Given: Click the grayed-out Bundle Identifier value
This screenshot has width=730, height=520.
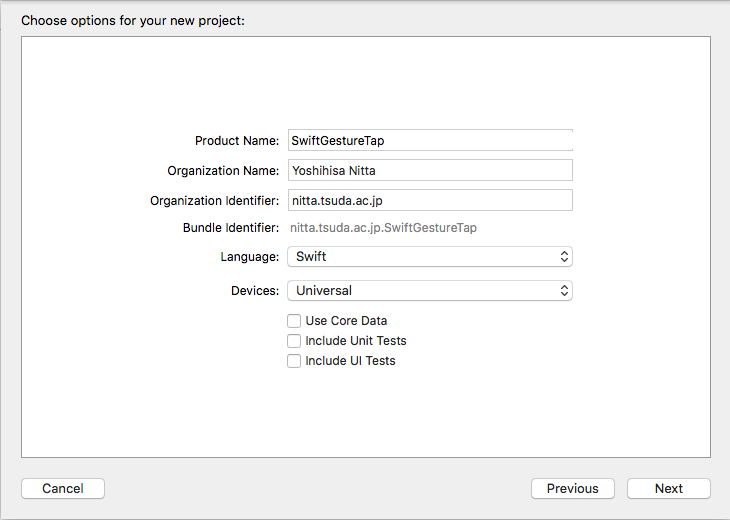Looking at the screenshot, I should [383, 228].
